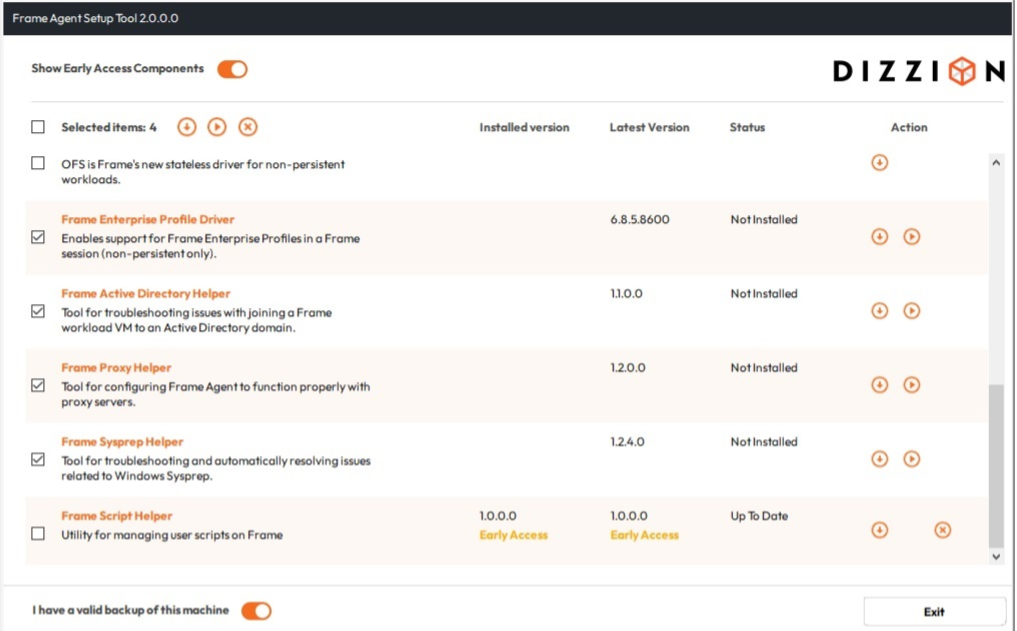Screen dimensions: 1017x631
Task: Click the Frame Sysprep Helper title link
Action: coord(122,442)
